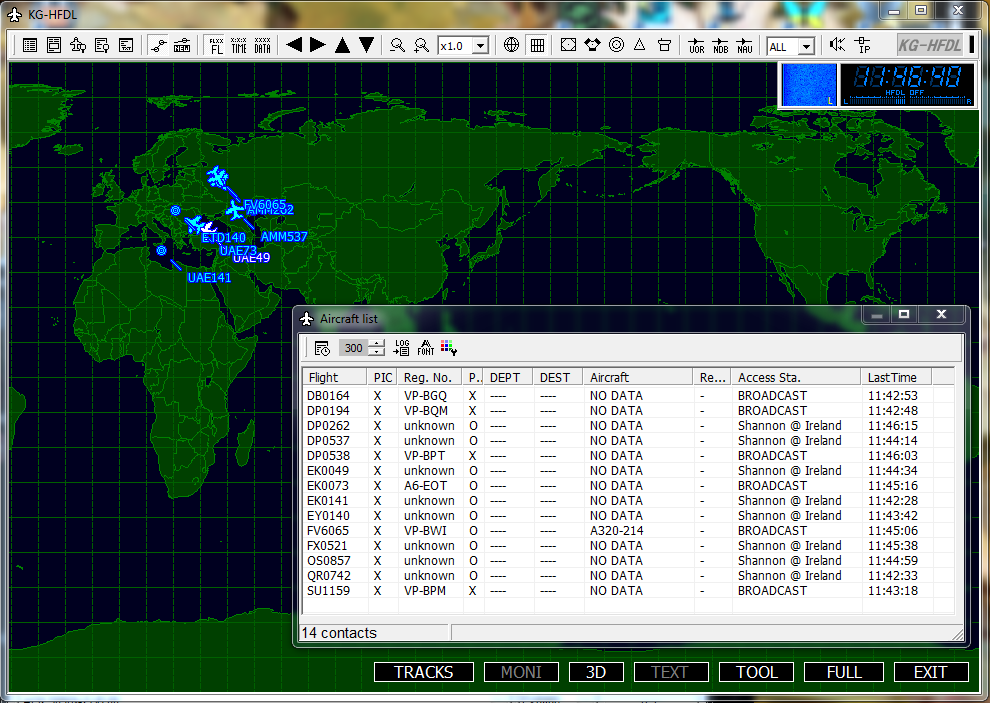This screenshot has height=703, width=990.
Task: Open the color palette settings icon
Action: 449,348
